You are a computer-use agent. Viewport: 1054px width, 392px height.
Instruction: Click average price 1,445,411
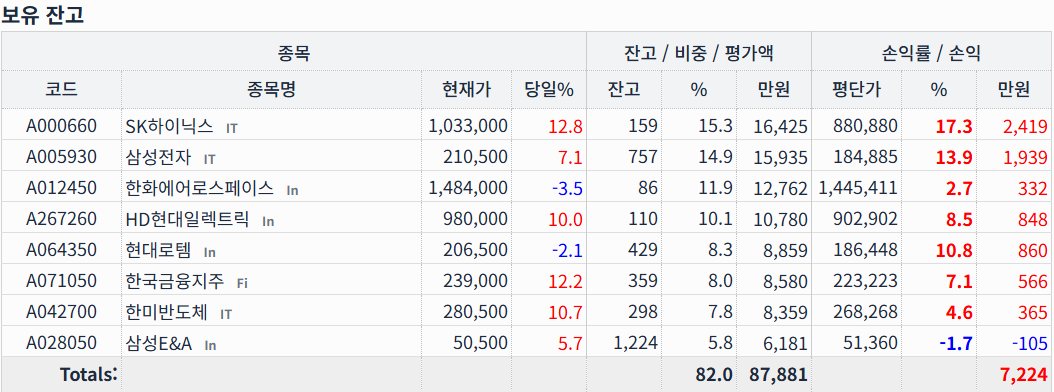coord(858,188)
